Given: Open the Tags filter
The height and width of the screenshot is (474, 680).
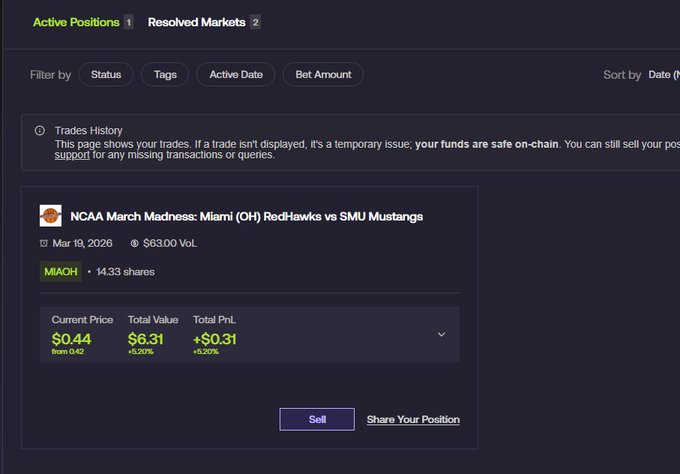Looking at the screenshot, I should (x=165, y=75).
